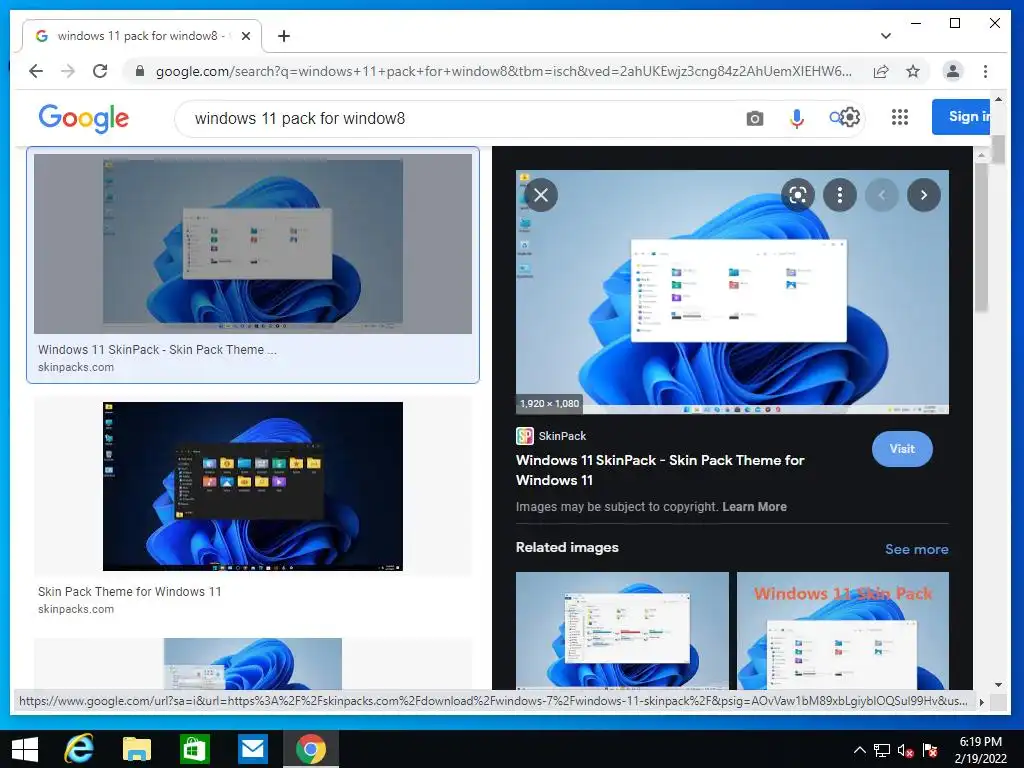Image resolution: width=1024 pixels, height=768 pixels.
Task: Click the padlock site info icon
Action: click(x=140, y=71)
